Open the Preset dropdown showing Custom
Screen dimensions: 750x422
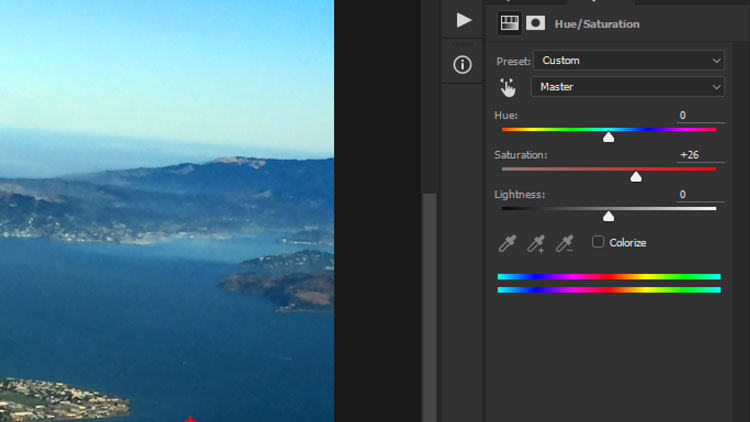tap(629, 61)
